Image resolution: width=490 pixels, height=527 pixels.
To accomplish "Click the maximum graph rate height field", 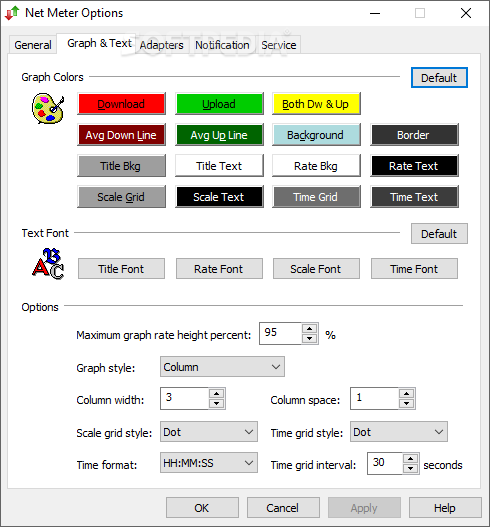I will click(x=280, y=333).
